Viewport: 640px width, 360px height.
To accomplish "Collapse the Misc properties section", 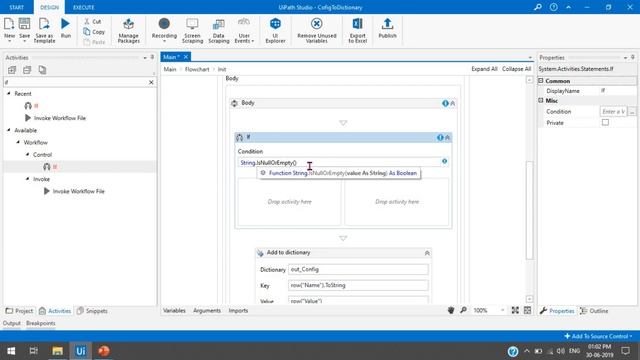I will click(x=541, y=100).
